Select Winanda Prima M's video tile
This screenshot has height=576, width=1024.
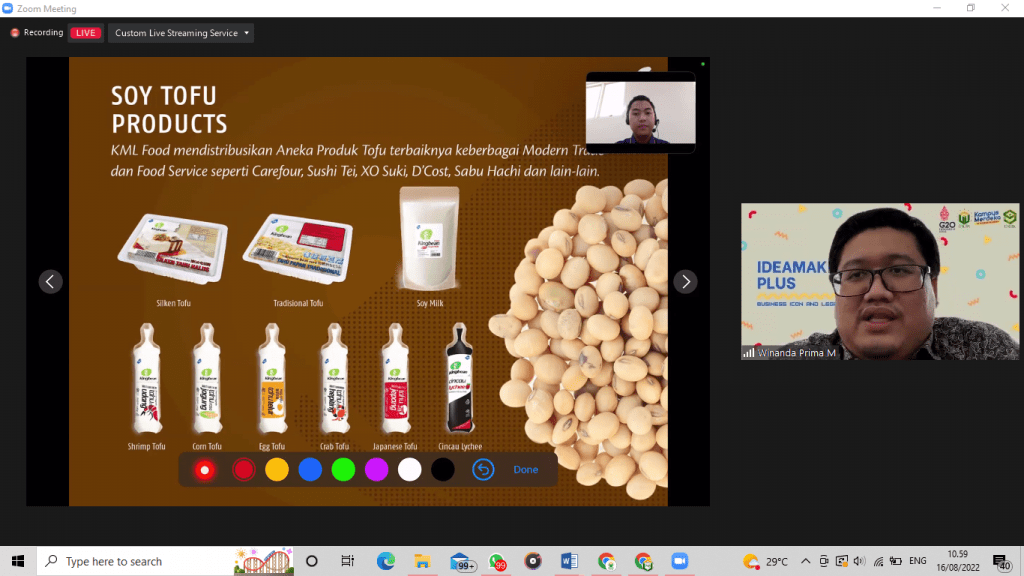click(880, 281)
